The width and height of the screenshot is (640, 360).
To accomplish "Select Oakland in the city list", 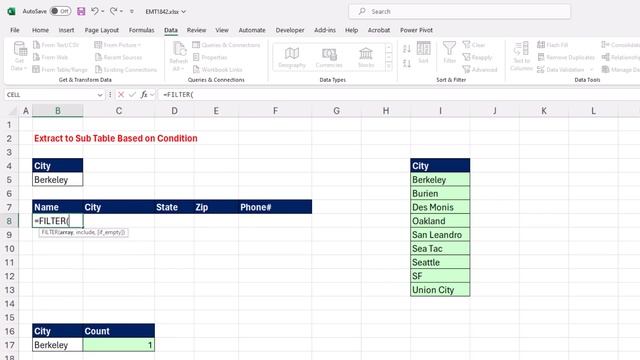I will [440, 221].
